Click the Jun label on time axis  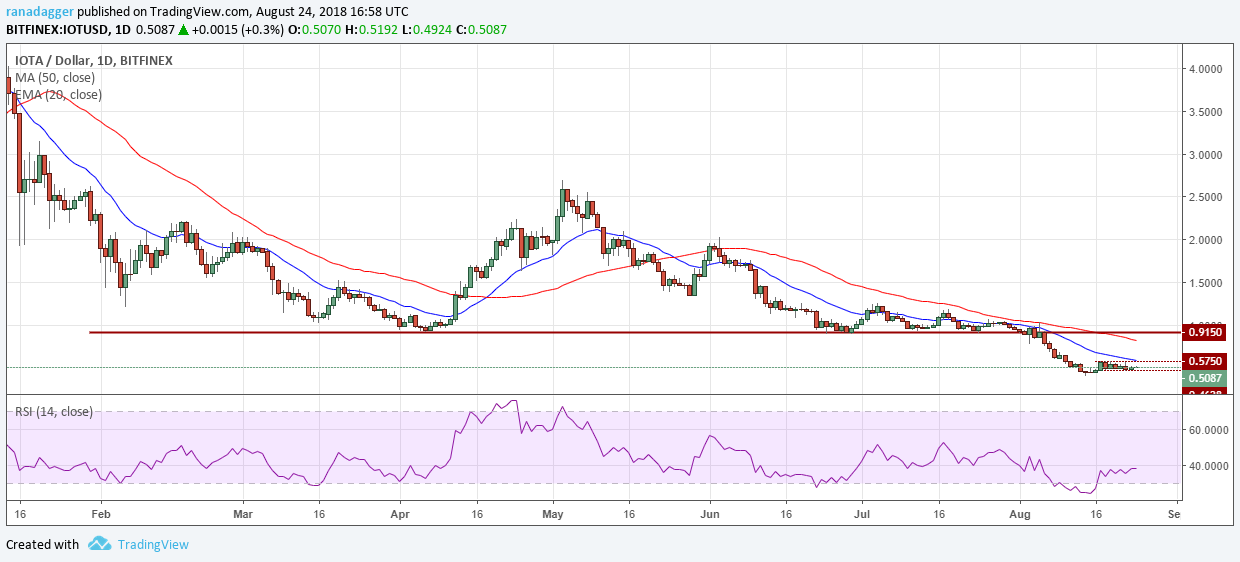coord(709,512)
